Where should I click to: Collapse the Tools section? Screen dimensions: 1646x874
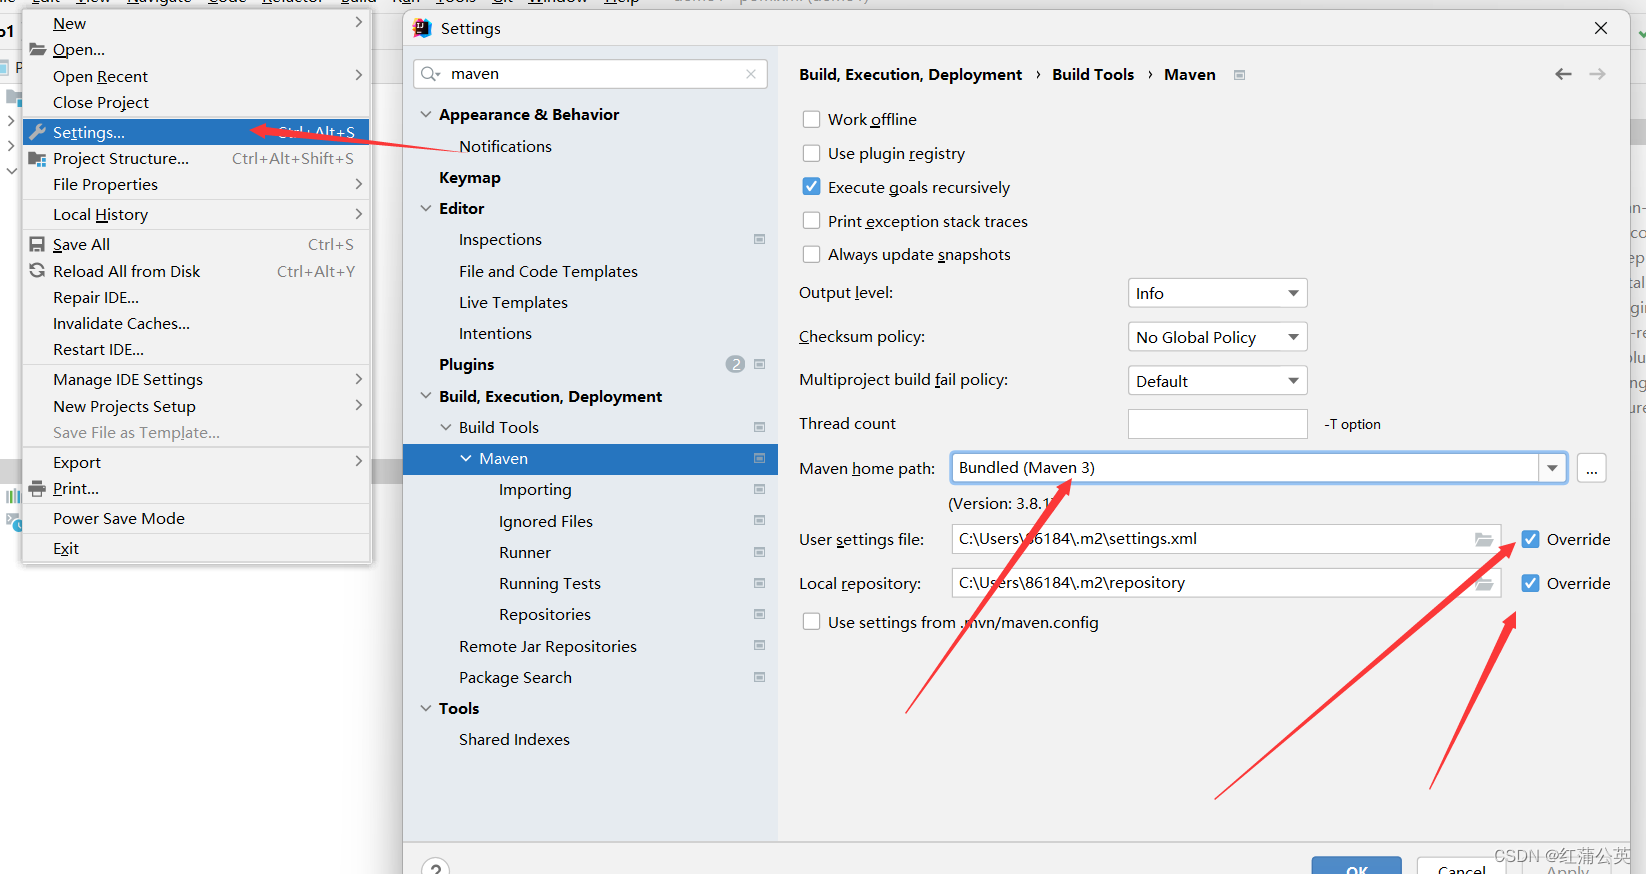coord(426,708)
